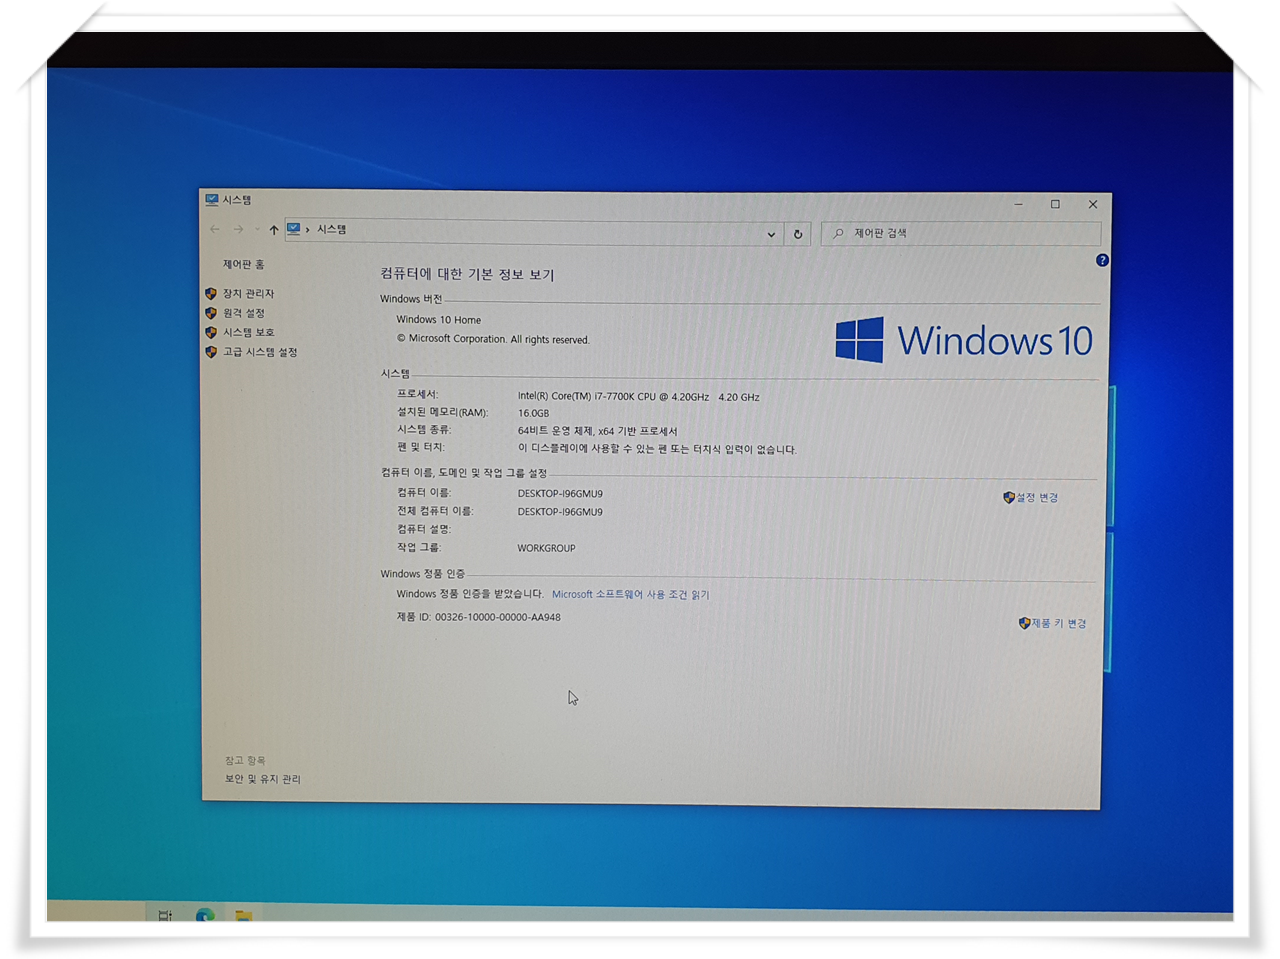1280x959 pixels.
Task: Open File Explorer from the taskbar
Action: [x=243, y=914]
